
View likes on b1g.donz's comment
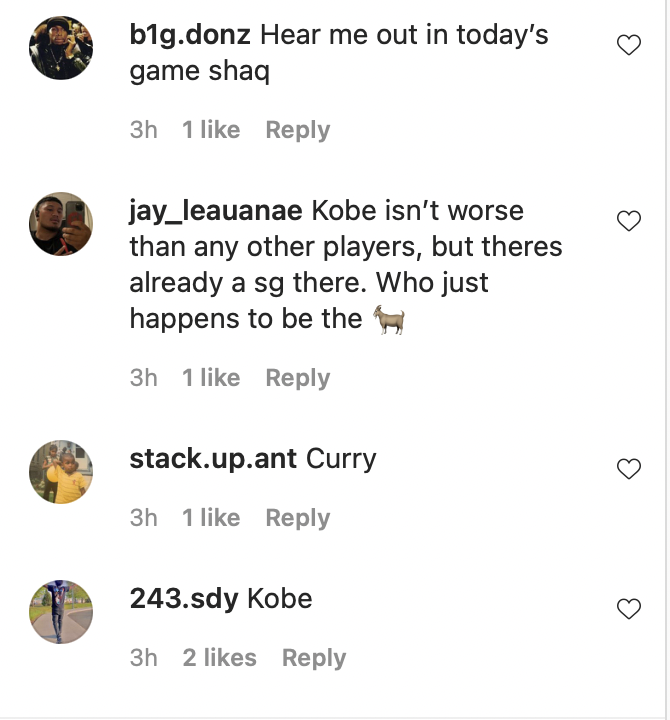coord(211,130)
